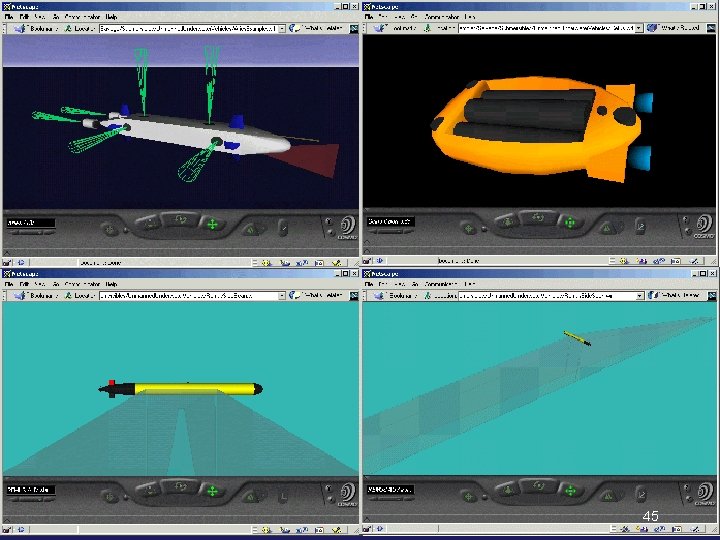Image resolution: width=720 pixels, height=540 pixels.
Task: Open Edit menu in white AUV window
Action: point(24,17)
